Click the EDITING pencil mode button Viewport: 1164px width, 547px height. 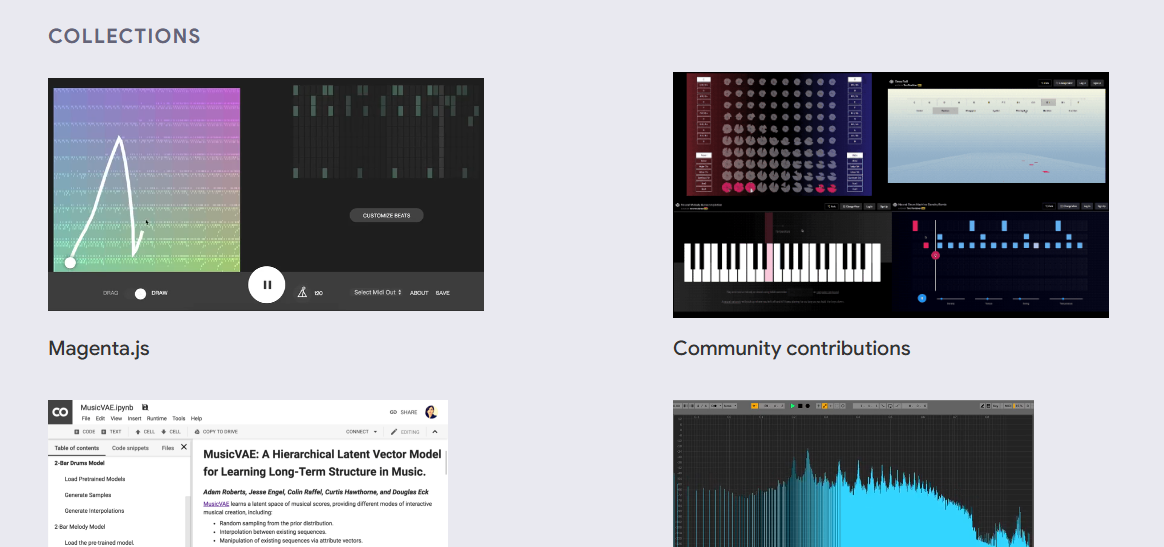pyautogui.click(x=405, y=431)
